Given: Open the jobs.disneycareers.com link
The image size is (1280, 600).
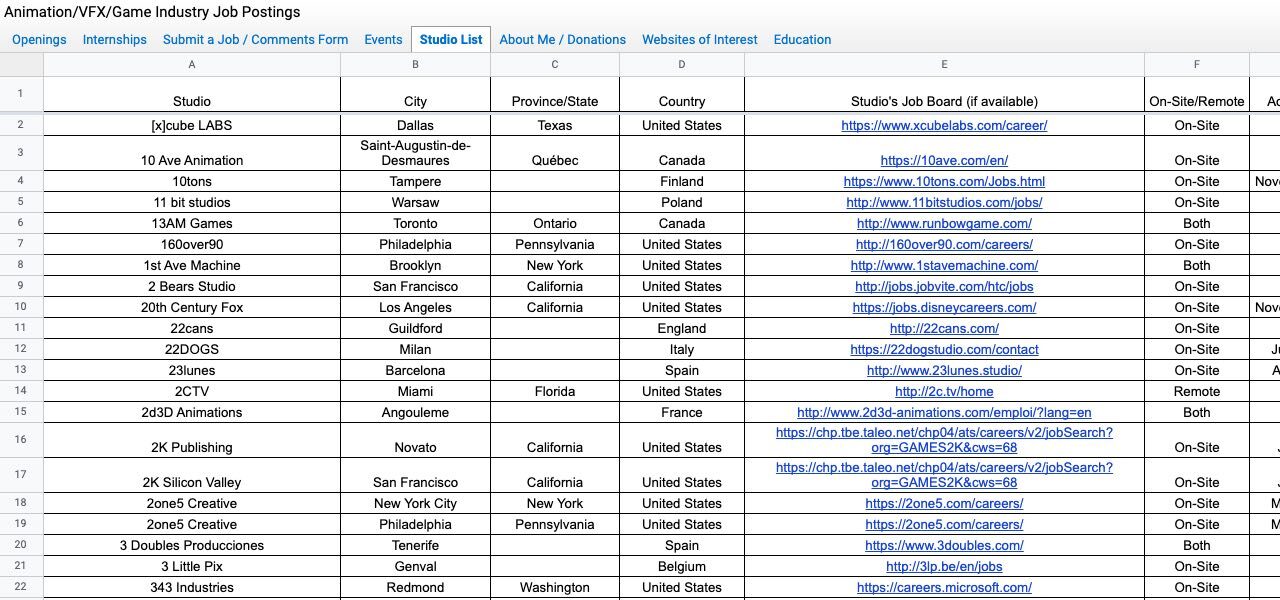Looking at the screenshot, I should [943, 308].
